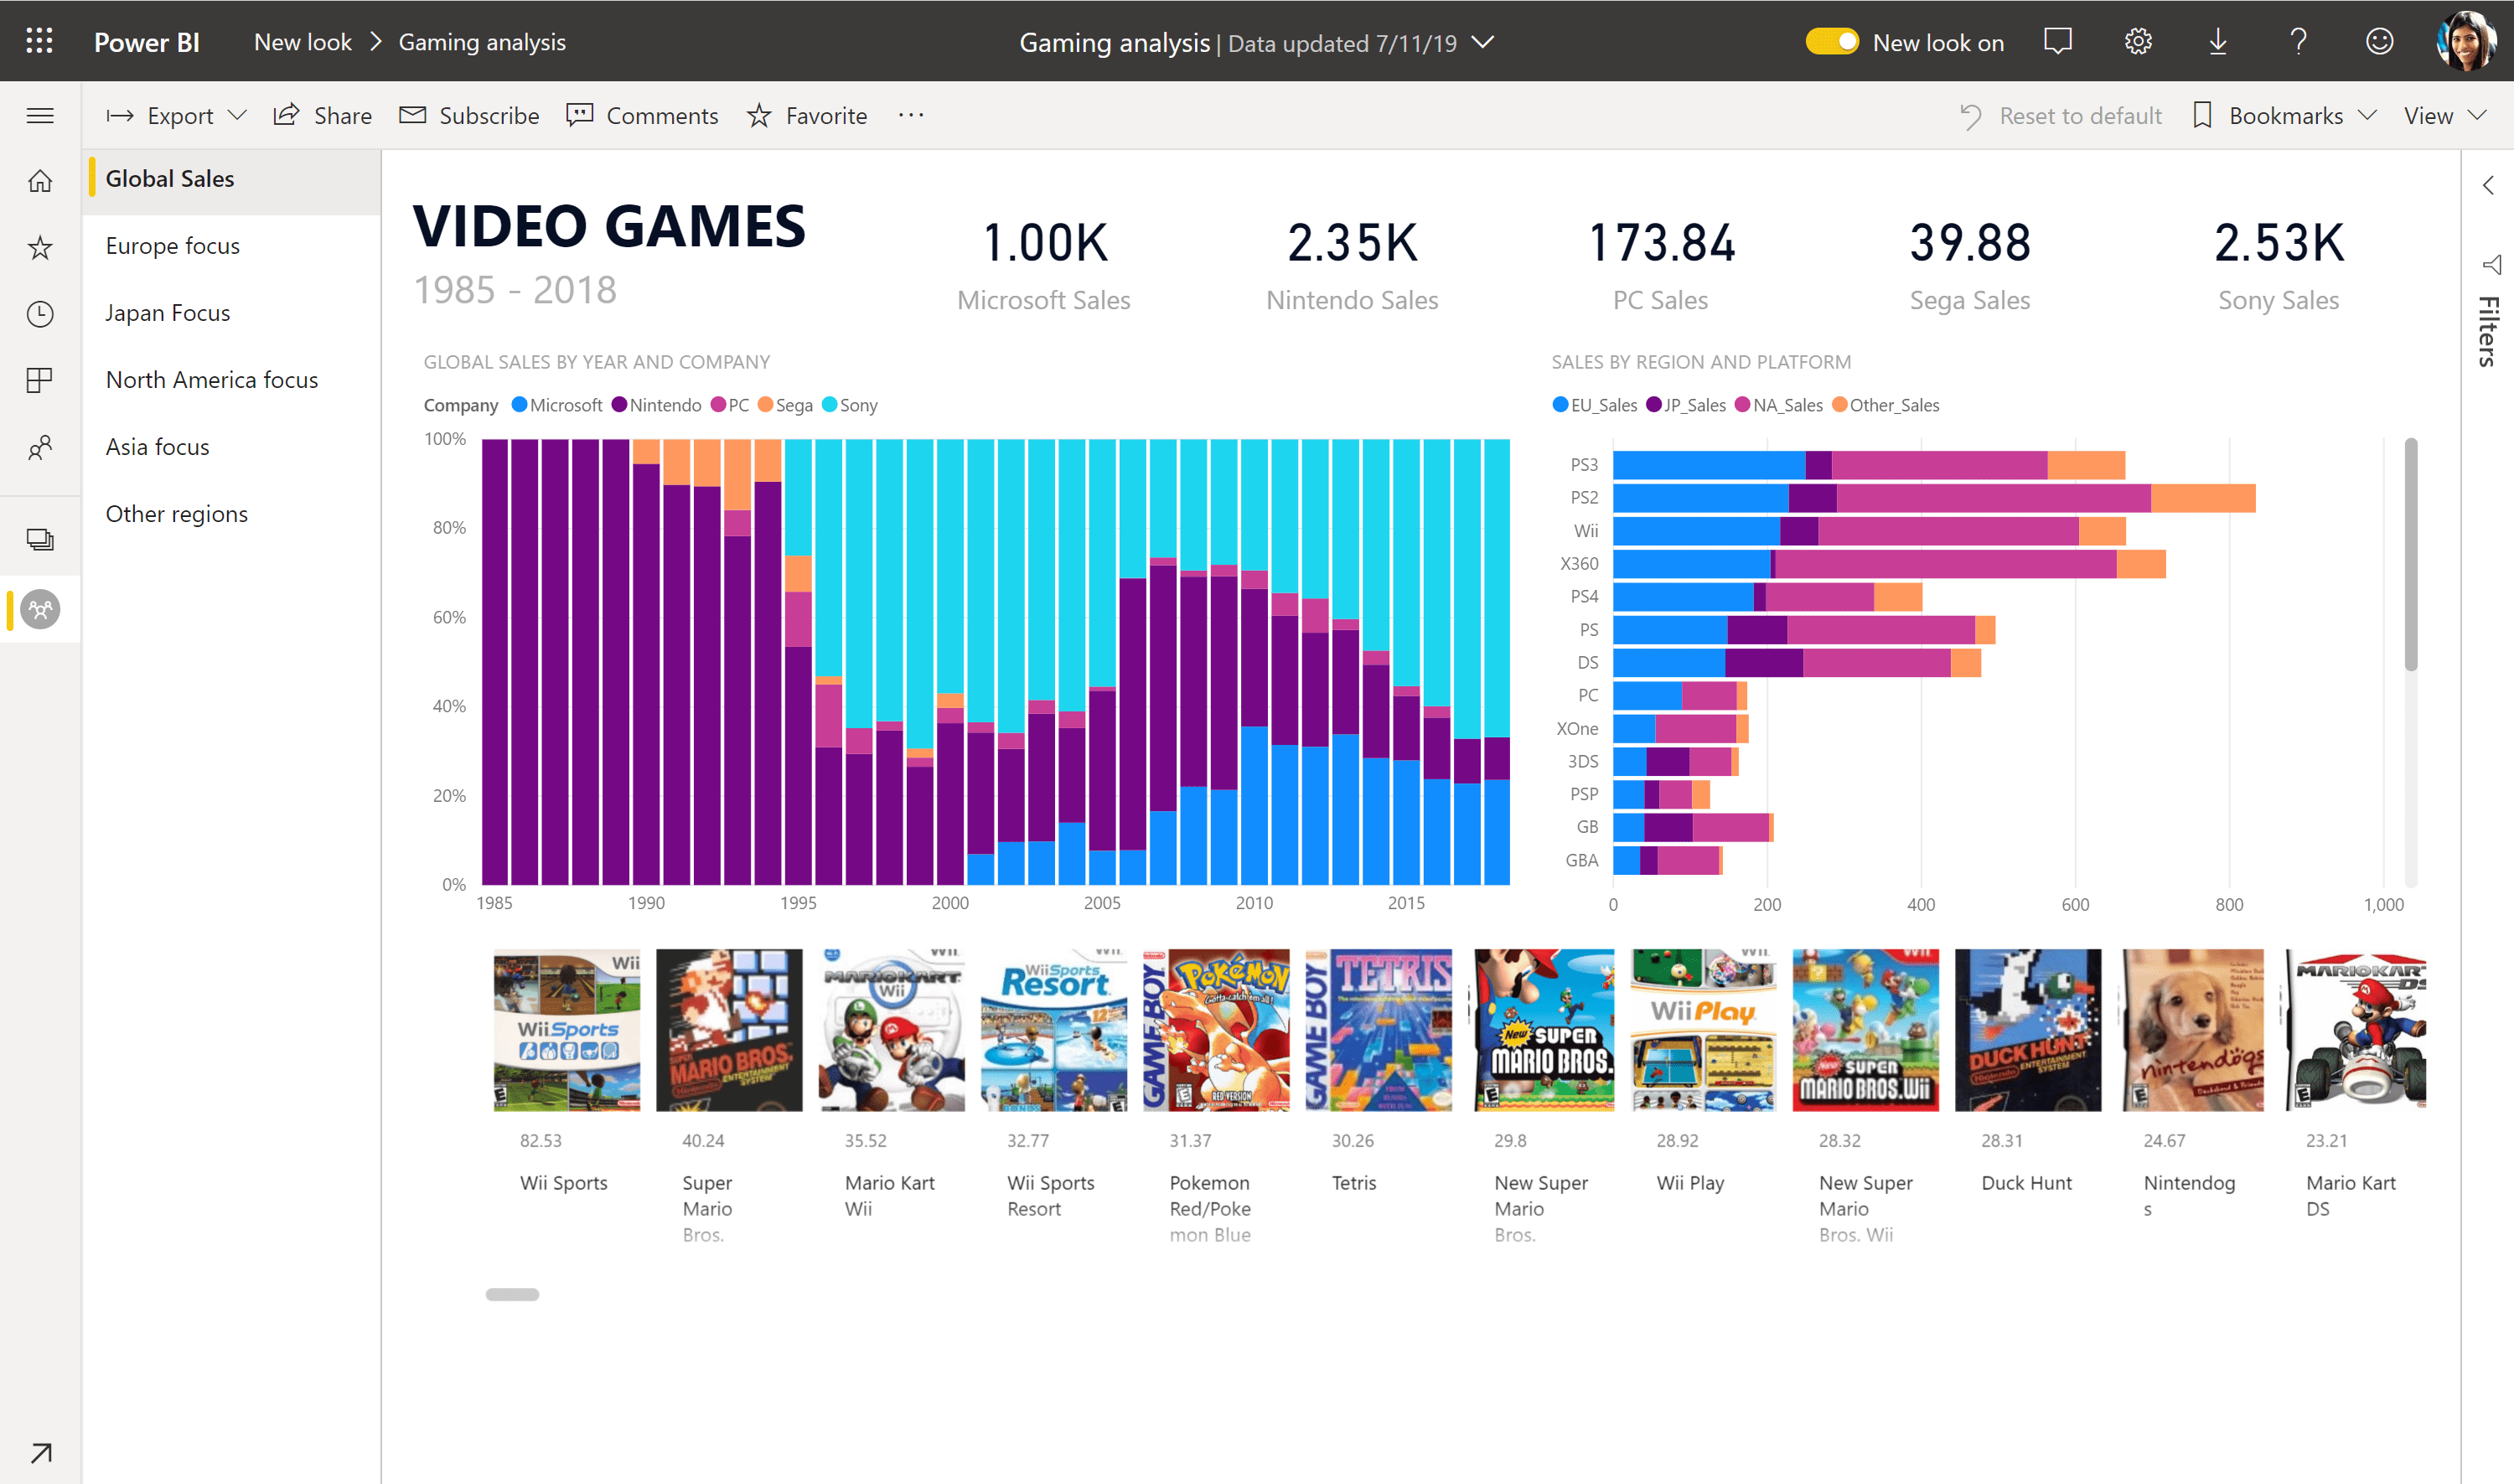Select the Europe focus page
2514x1484 pixels.
pos(171,246)
